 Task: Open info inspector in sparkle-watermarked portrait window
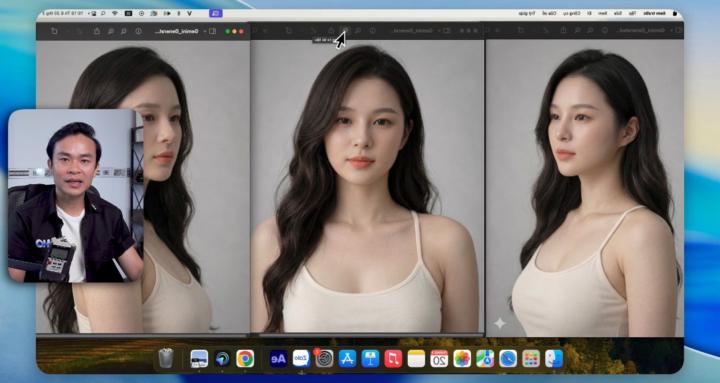(605, 30)
